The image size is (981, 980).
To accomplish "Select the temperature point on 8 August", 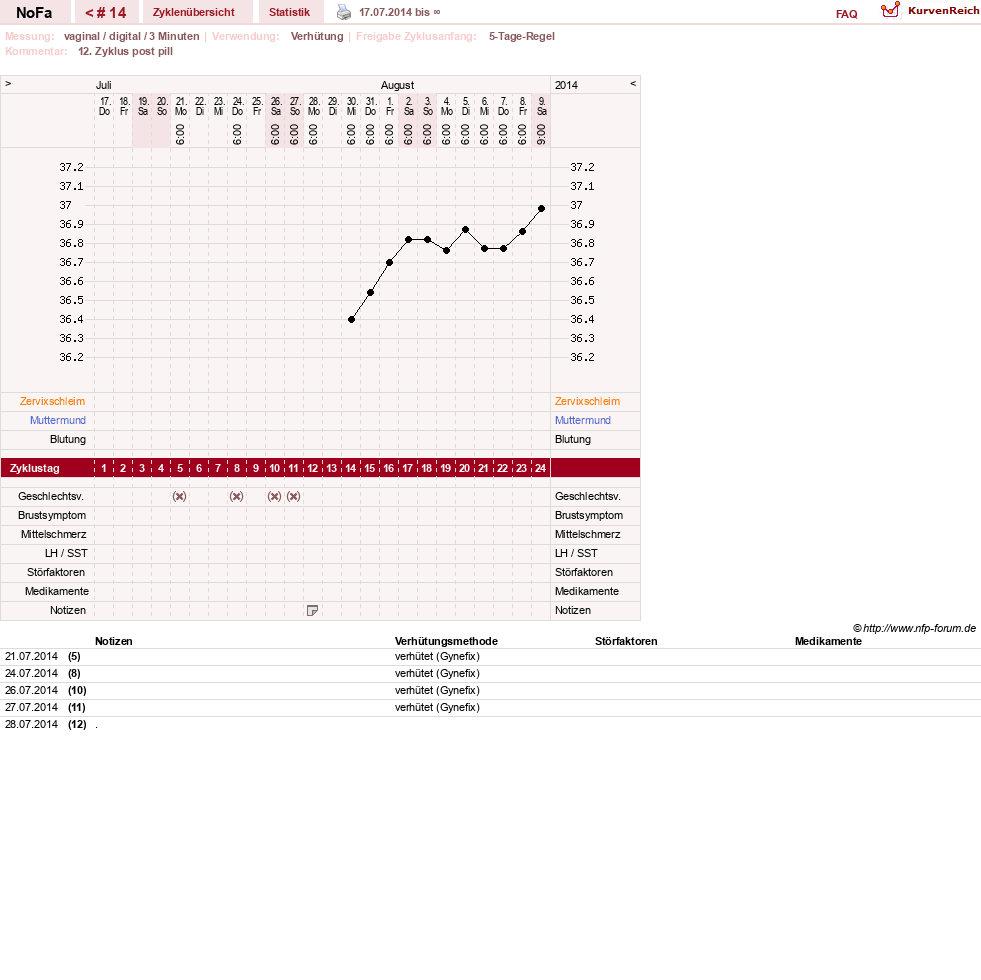I will [522, 232].
